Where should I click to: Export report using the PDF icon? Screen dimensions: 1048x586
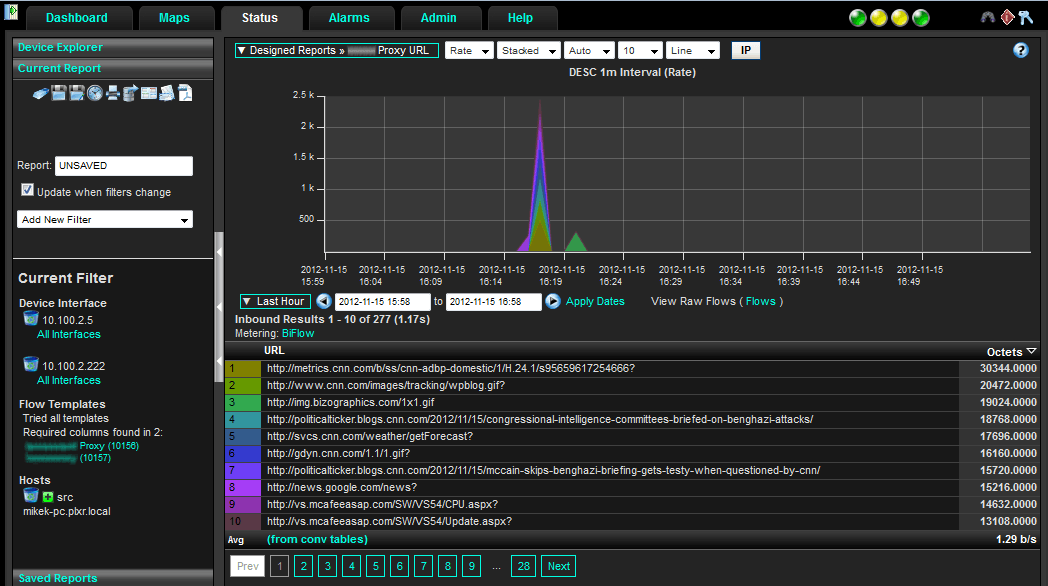[184, 94]
